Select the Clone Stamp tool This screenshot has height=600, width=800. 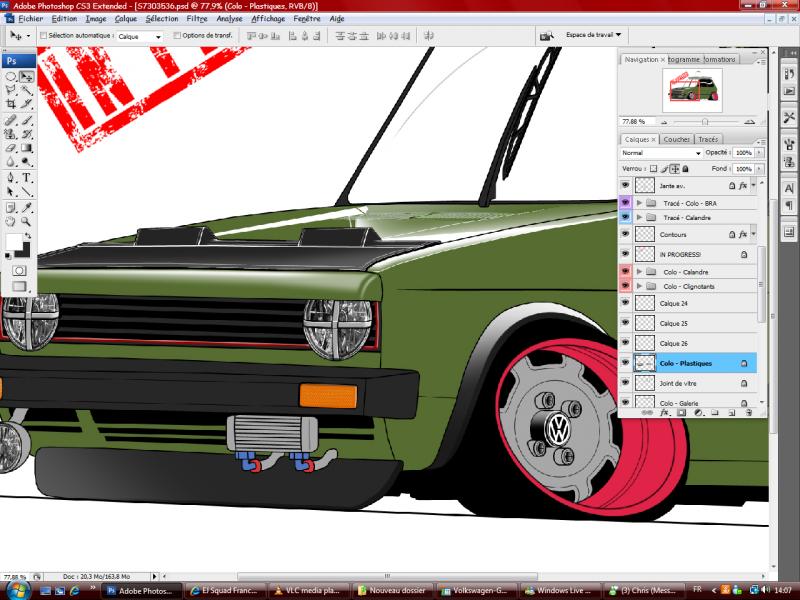point(11,134)
